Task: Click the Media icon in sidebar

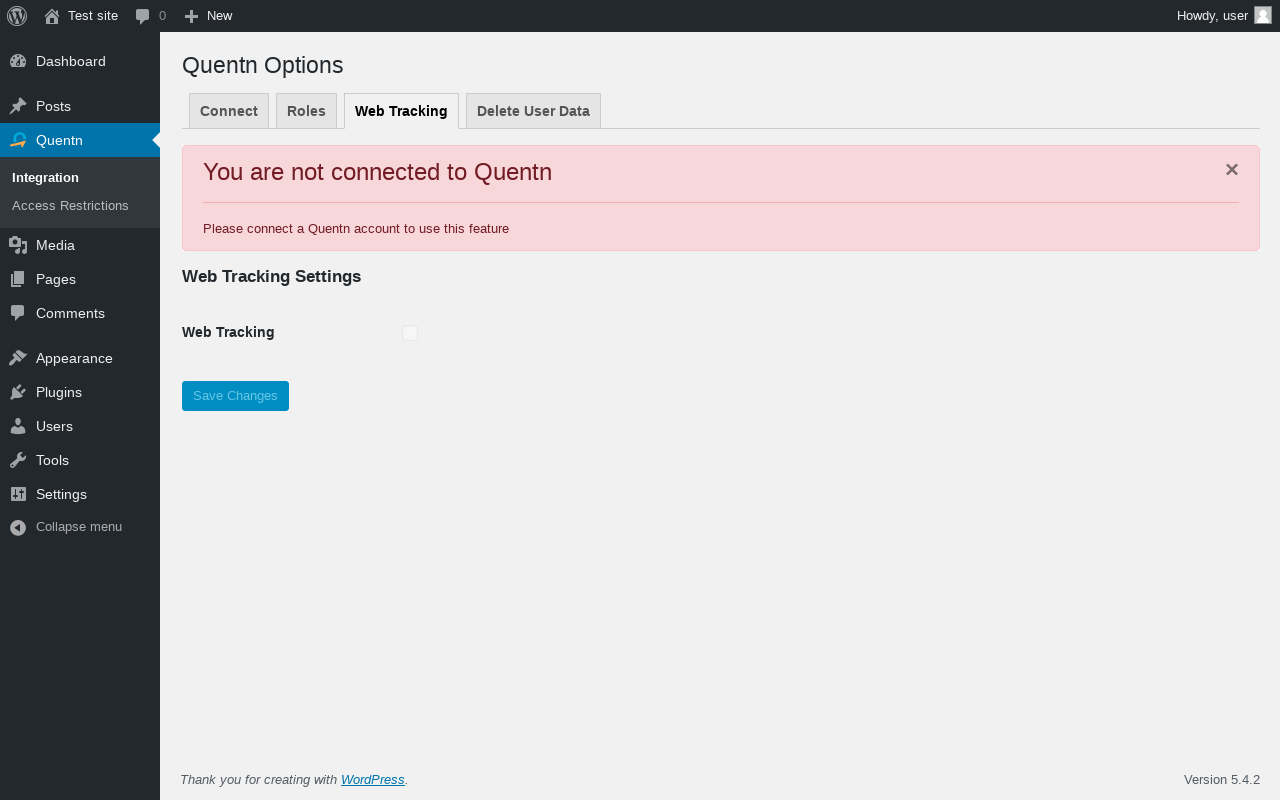Action: (18, 245)
